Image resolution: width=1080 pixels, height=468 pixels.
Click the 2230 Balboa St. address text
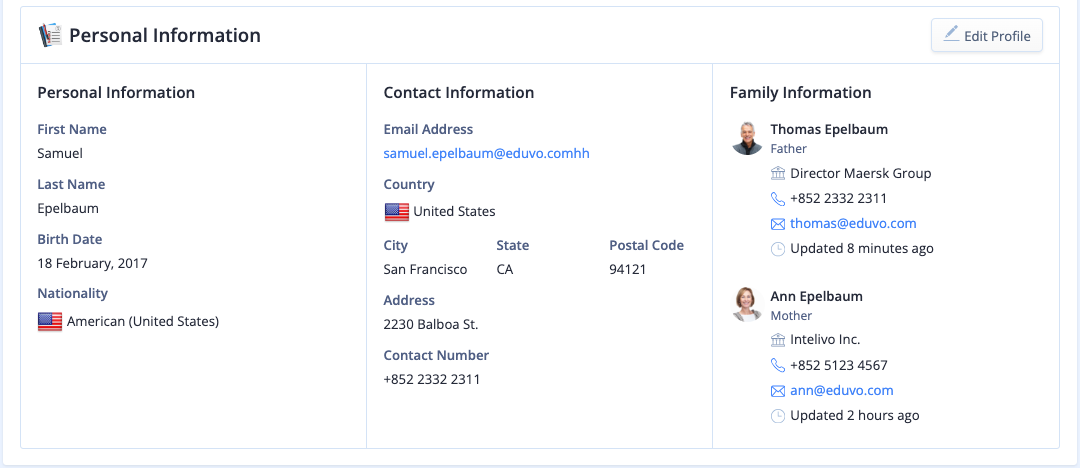(x=430, y=324)
